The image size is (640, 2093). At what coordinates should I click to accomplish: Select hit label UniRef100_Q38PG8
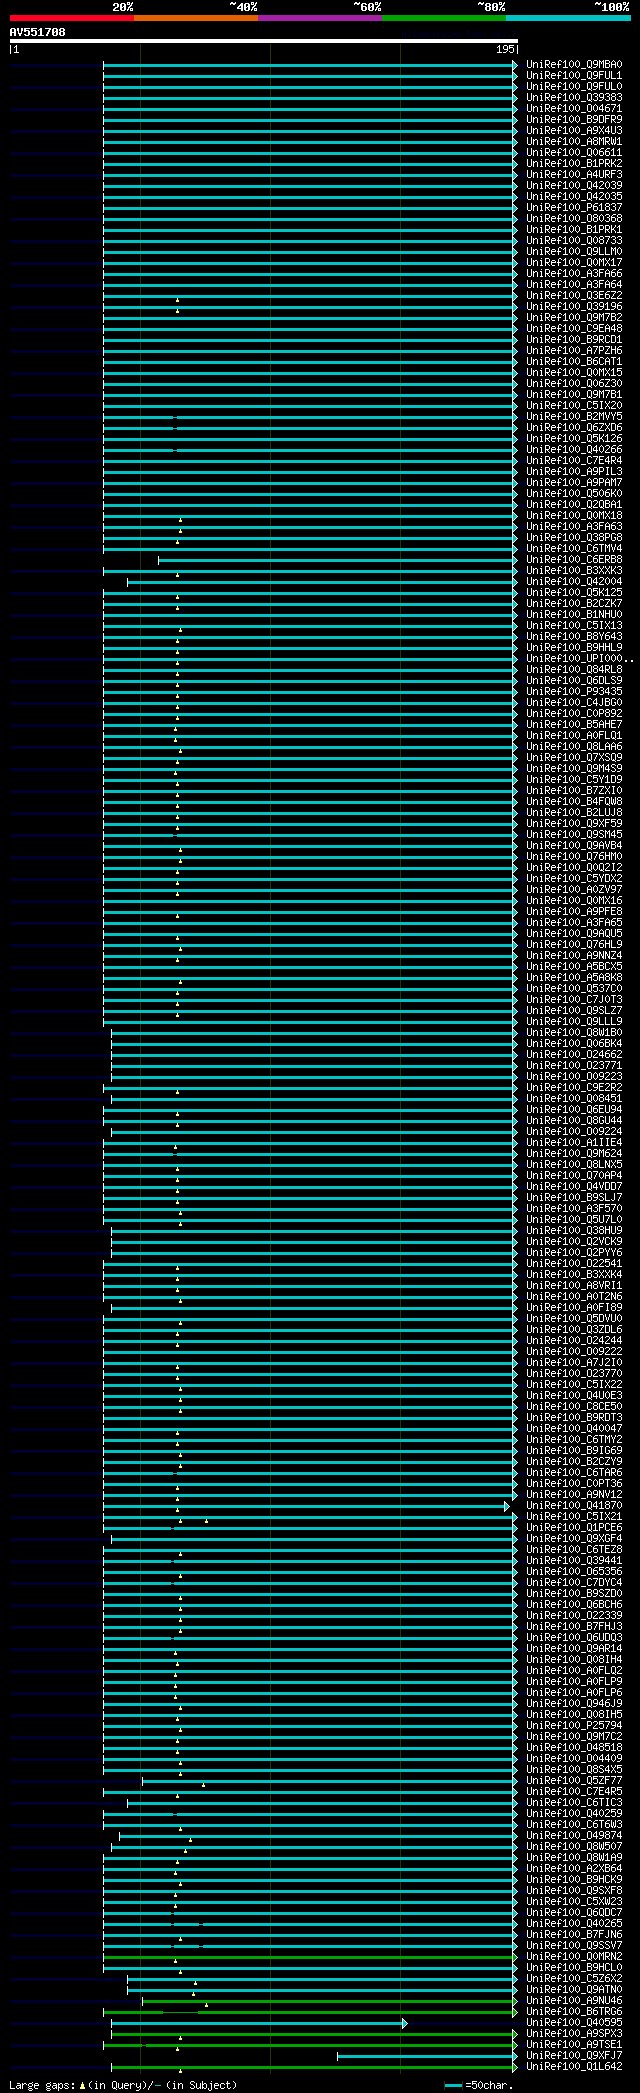574,537
